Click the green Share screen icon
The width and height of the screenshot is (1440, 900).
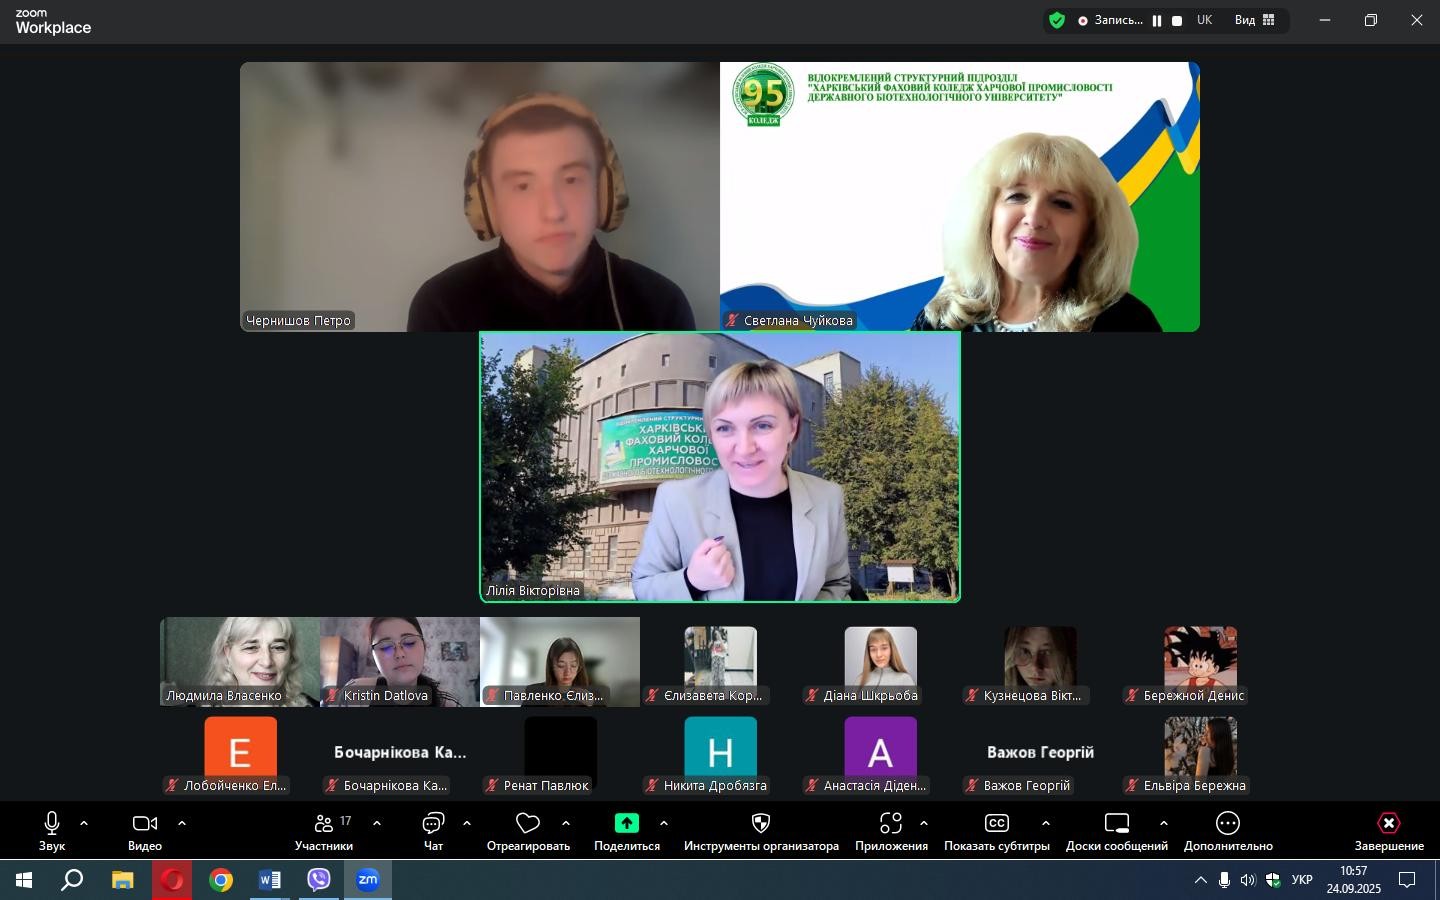click(x=626, y=823)
